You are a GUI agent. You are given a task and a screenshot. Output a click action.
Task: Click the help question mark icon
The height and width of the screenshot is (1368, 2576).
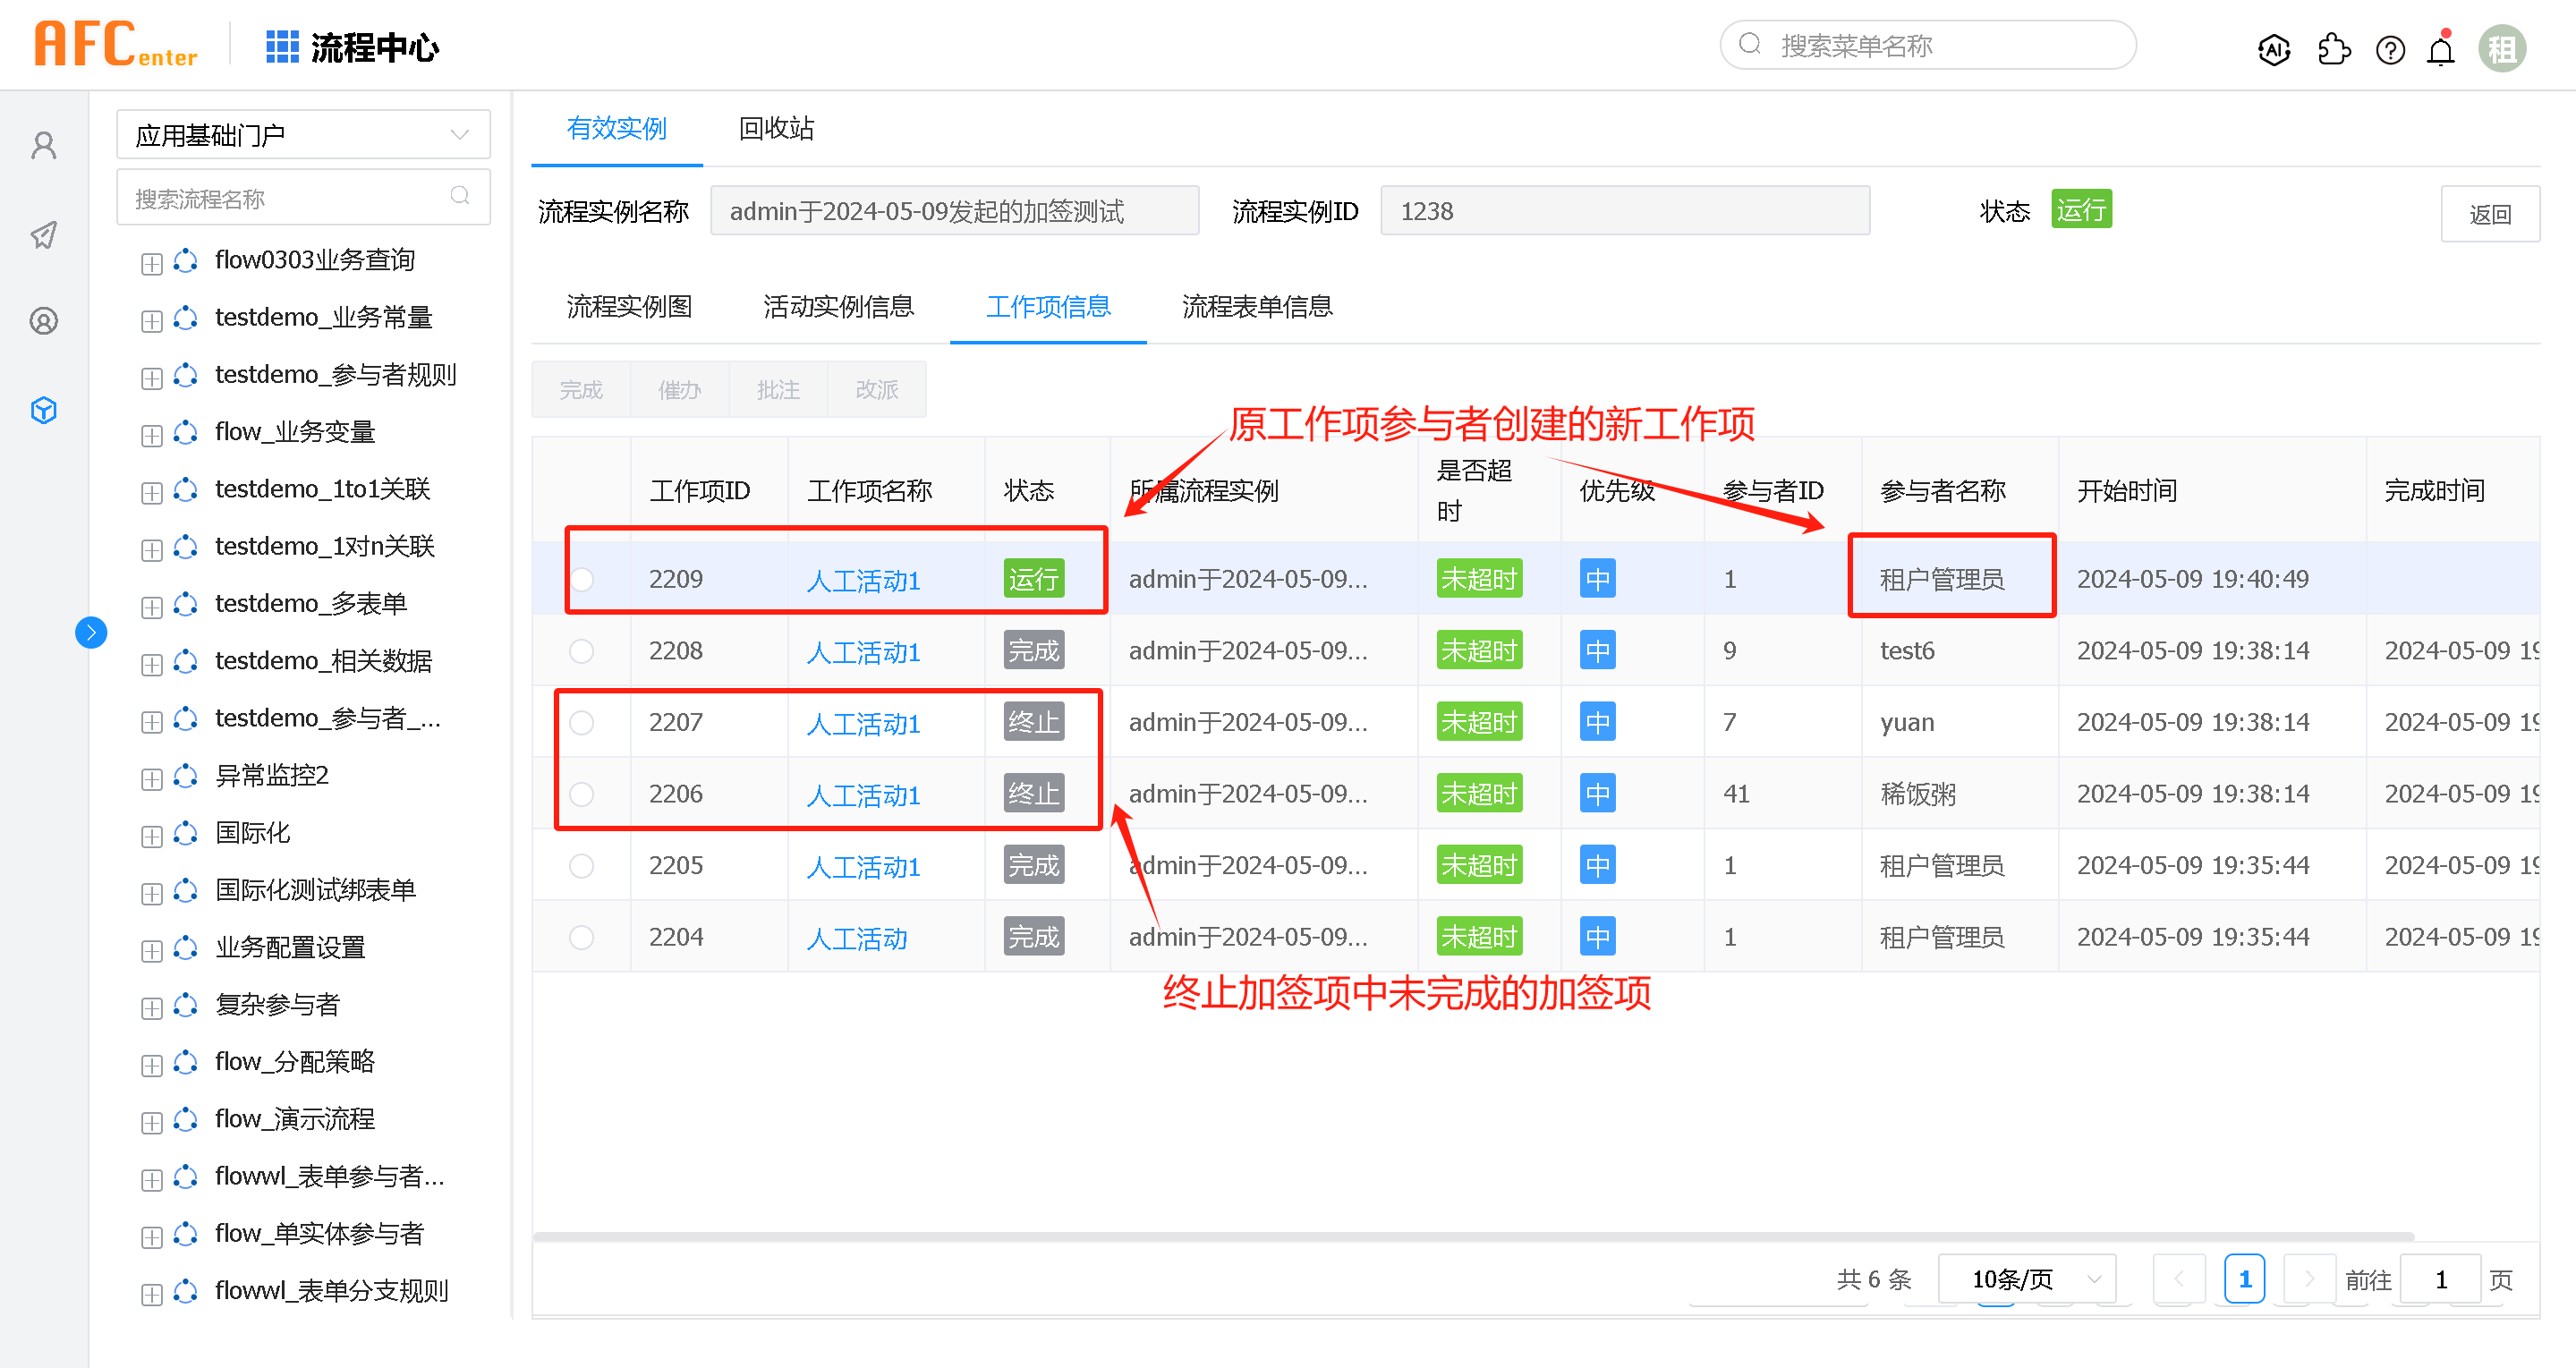pyautogui.click(x=2389, y=49)
